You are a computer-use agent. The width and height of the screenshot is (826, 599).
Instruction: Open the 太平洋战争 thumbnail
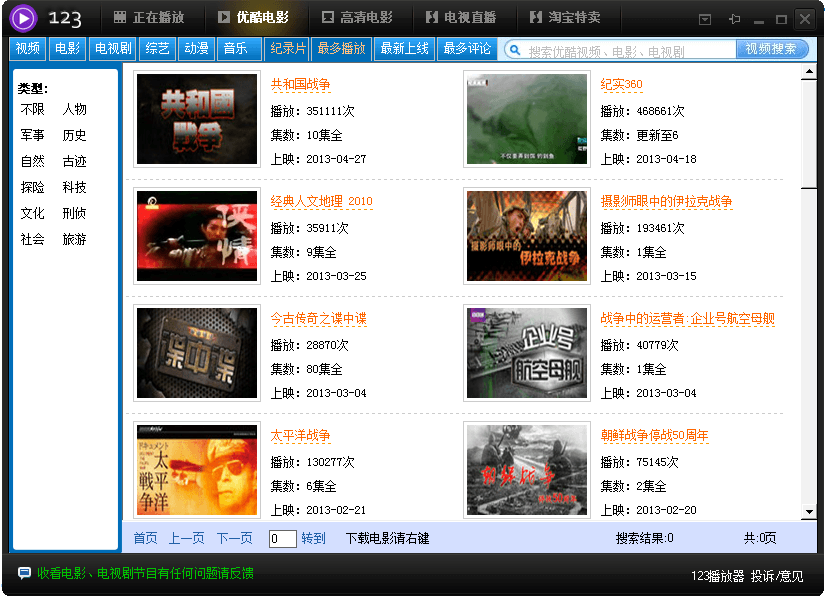pyautogui.click(x=197, y=470)
